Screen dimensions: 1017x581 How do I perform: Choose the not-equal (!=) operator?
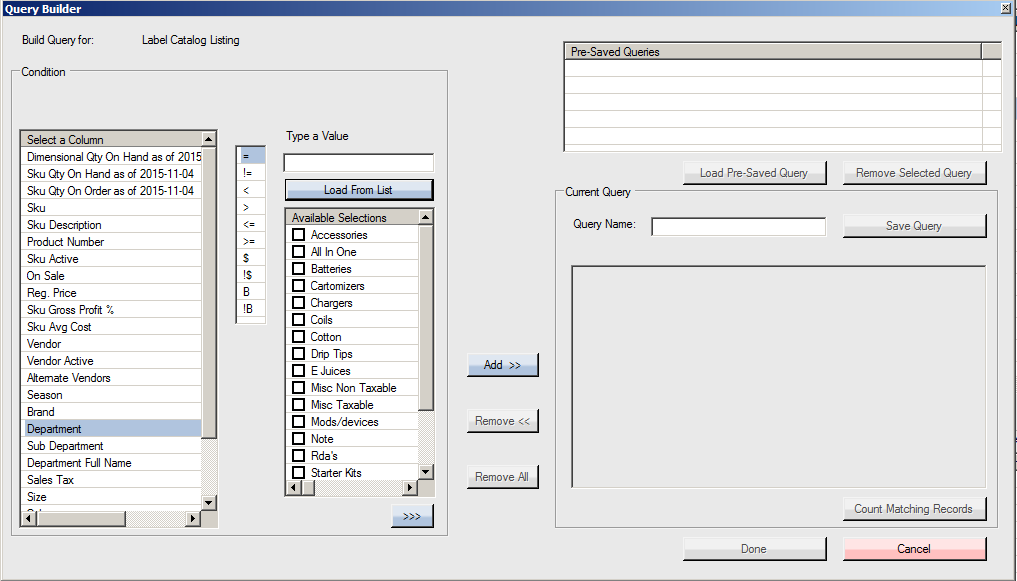251,173
